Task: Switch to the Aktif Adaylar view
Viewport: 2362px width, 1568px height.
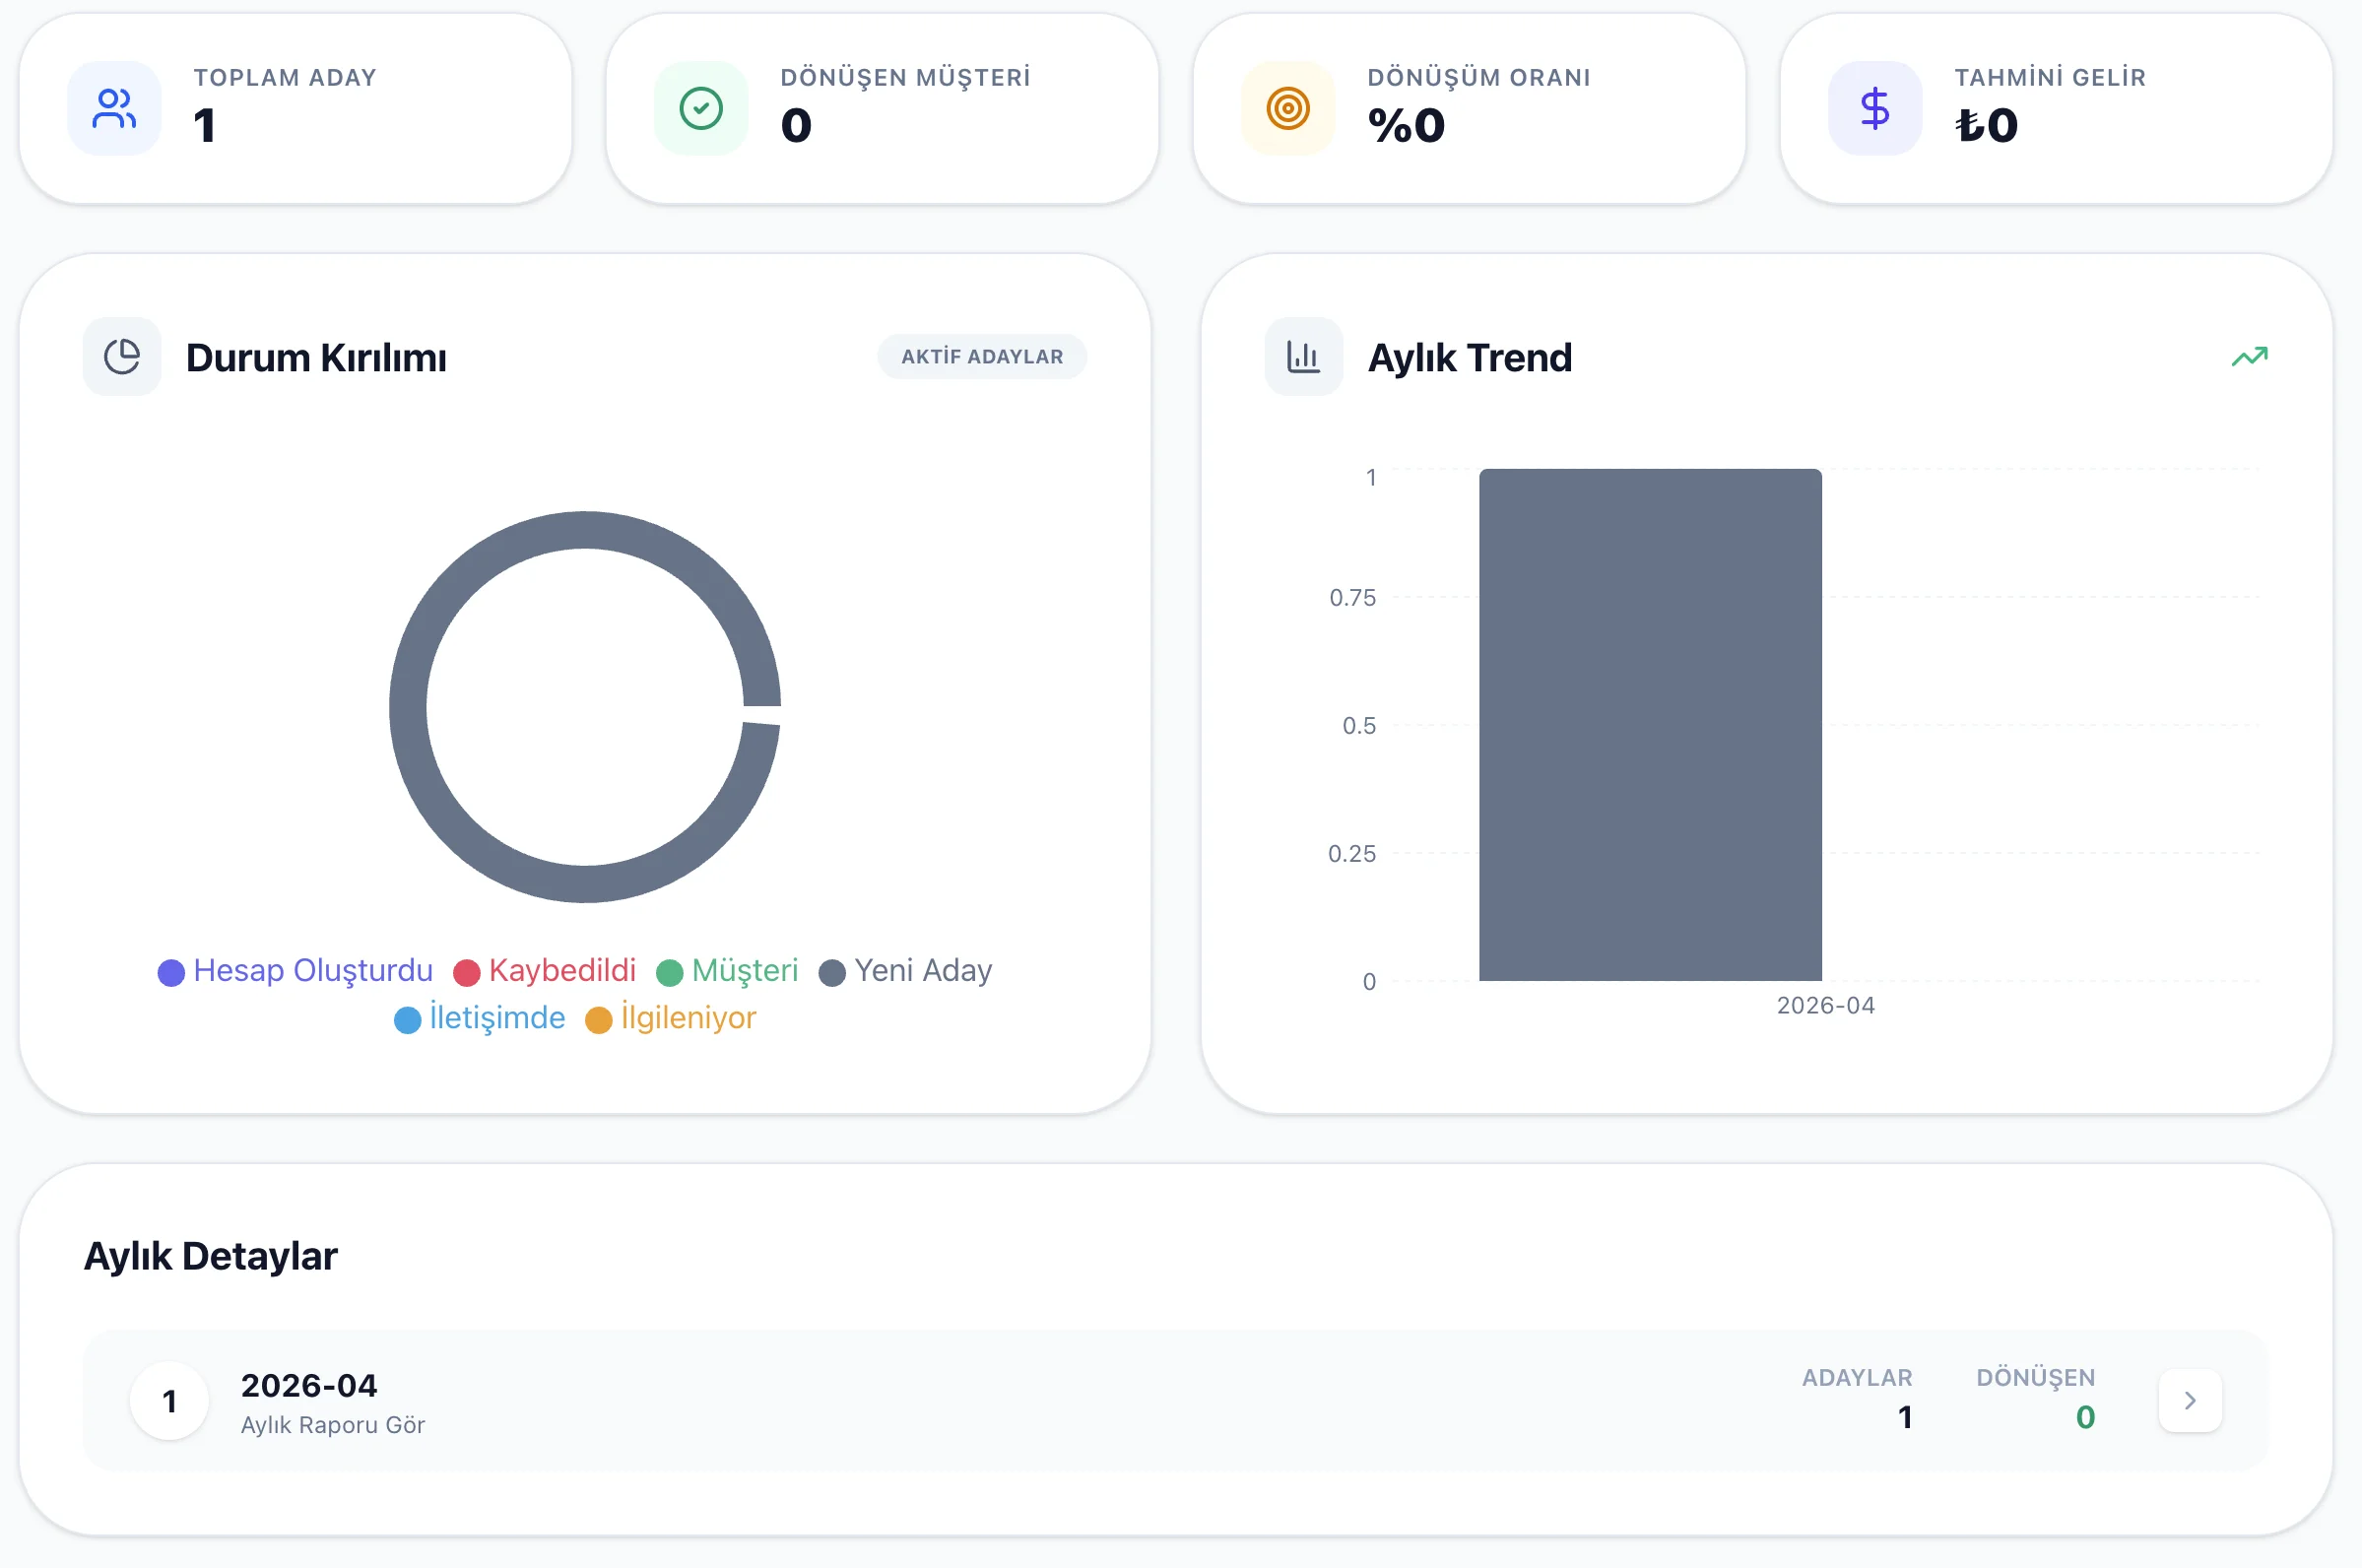Action: [981, 356]
